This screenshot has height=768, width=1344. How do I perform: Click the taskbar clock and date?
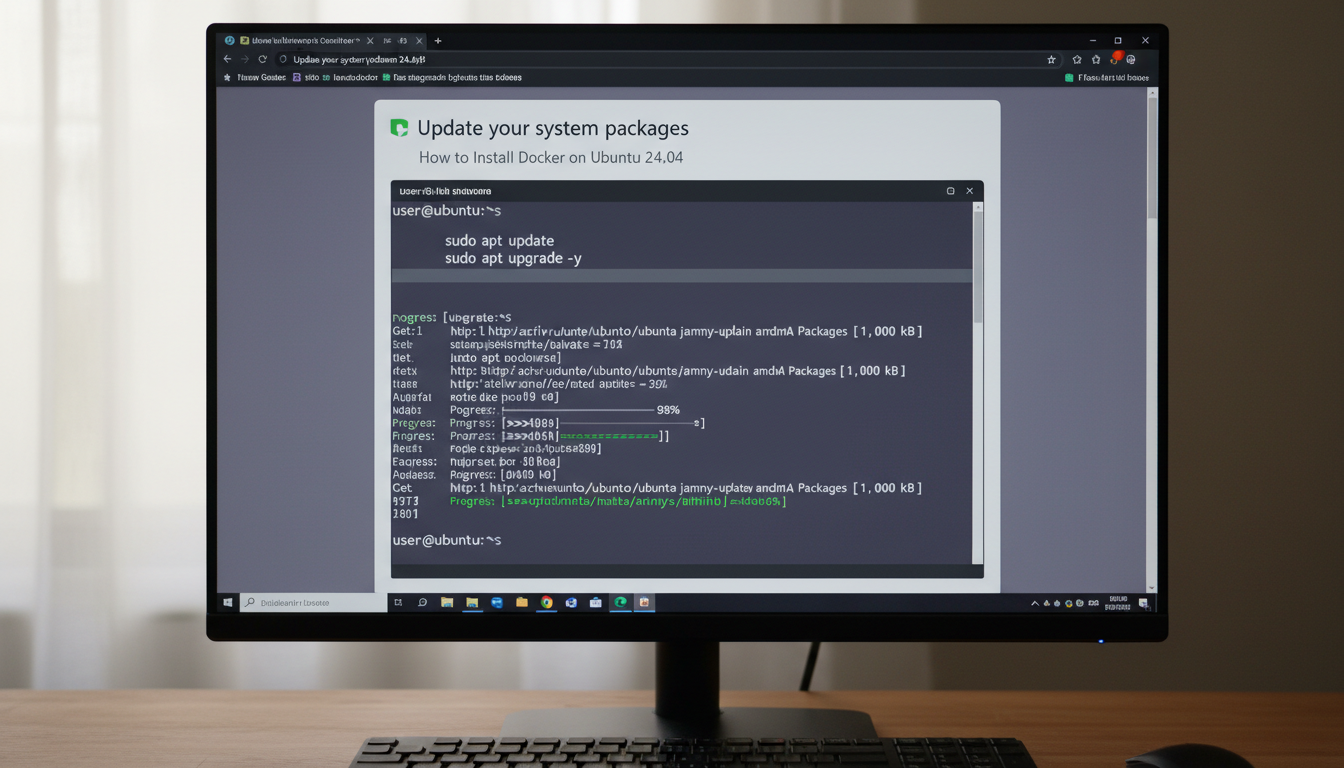pos(1119,603)
